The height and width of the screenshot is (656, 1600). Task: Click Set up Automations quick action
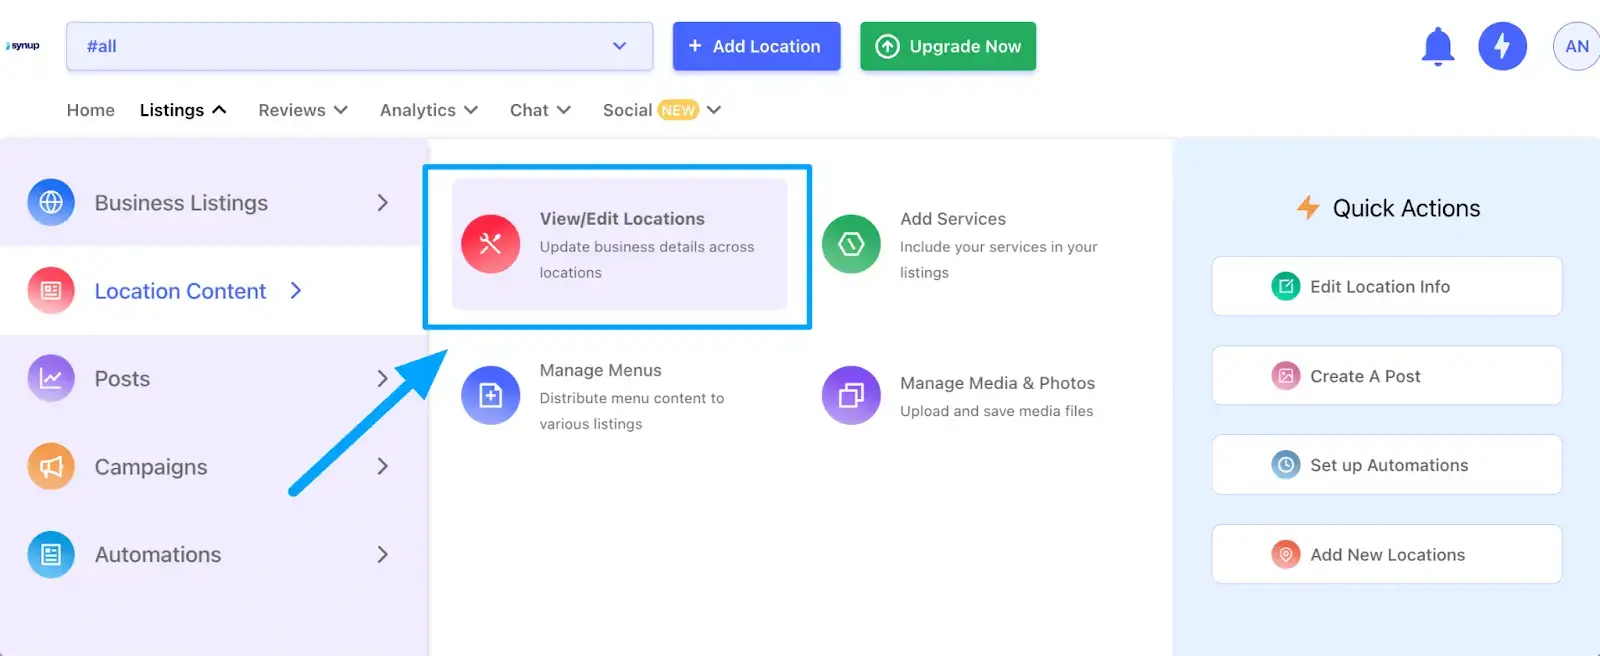point(1387,465)
